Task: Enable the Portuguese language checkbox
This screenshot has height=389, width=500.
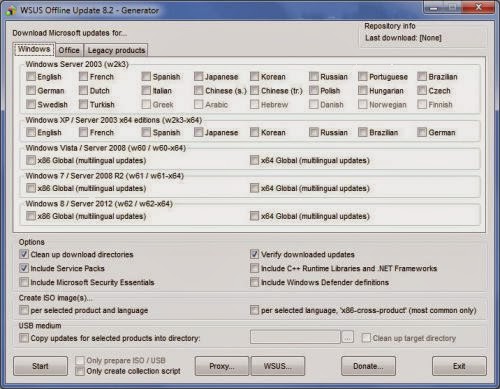Action: coord(363,77)
